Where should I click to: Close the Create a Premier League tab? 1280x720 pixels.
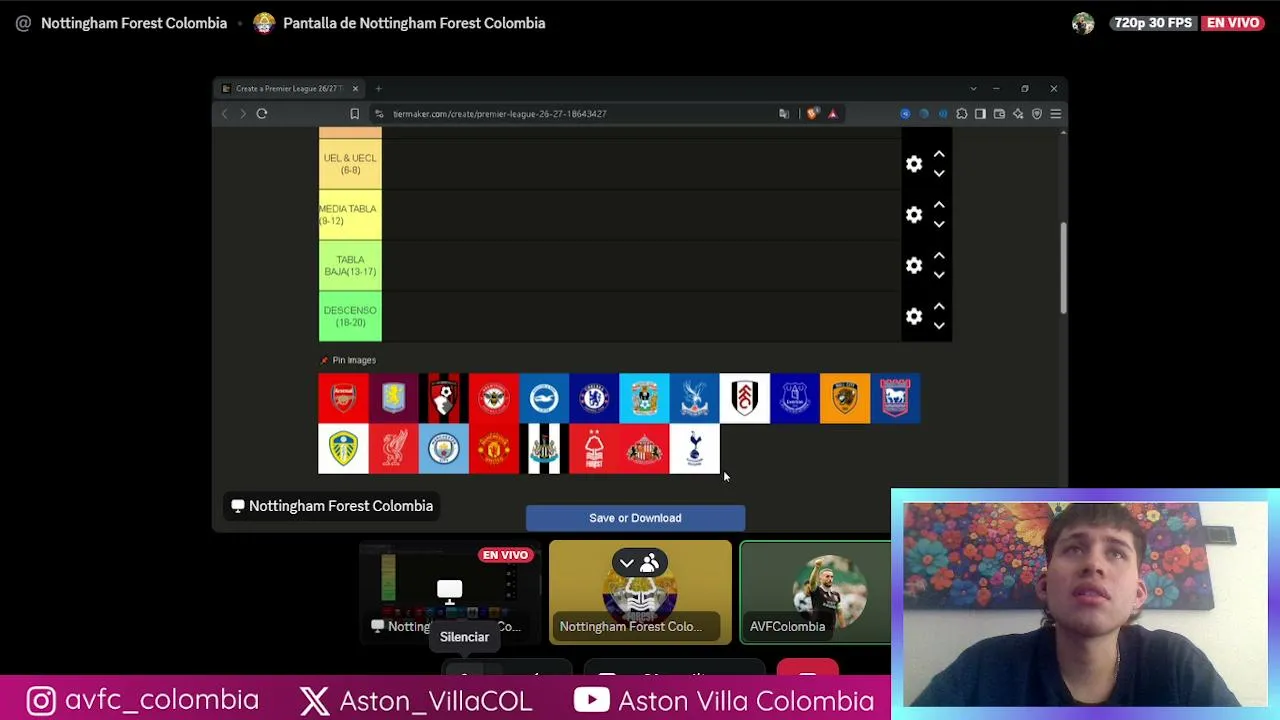coord(355,89)
